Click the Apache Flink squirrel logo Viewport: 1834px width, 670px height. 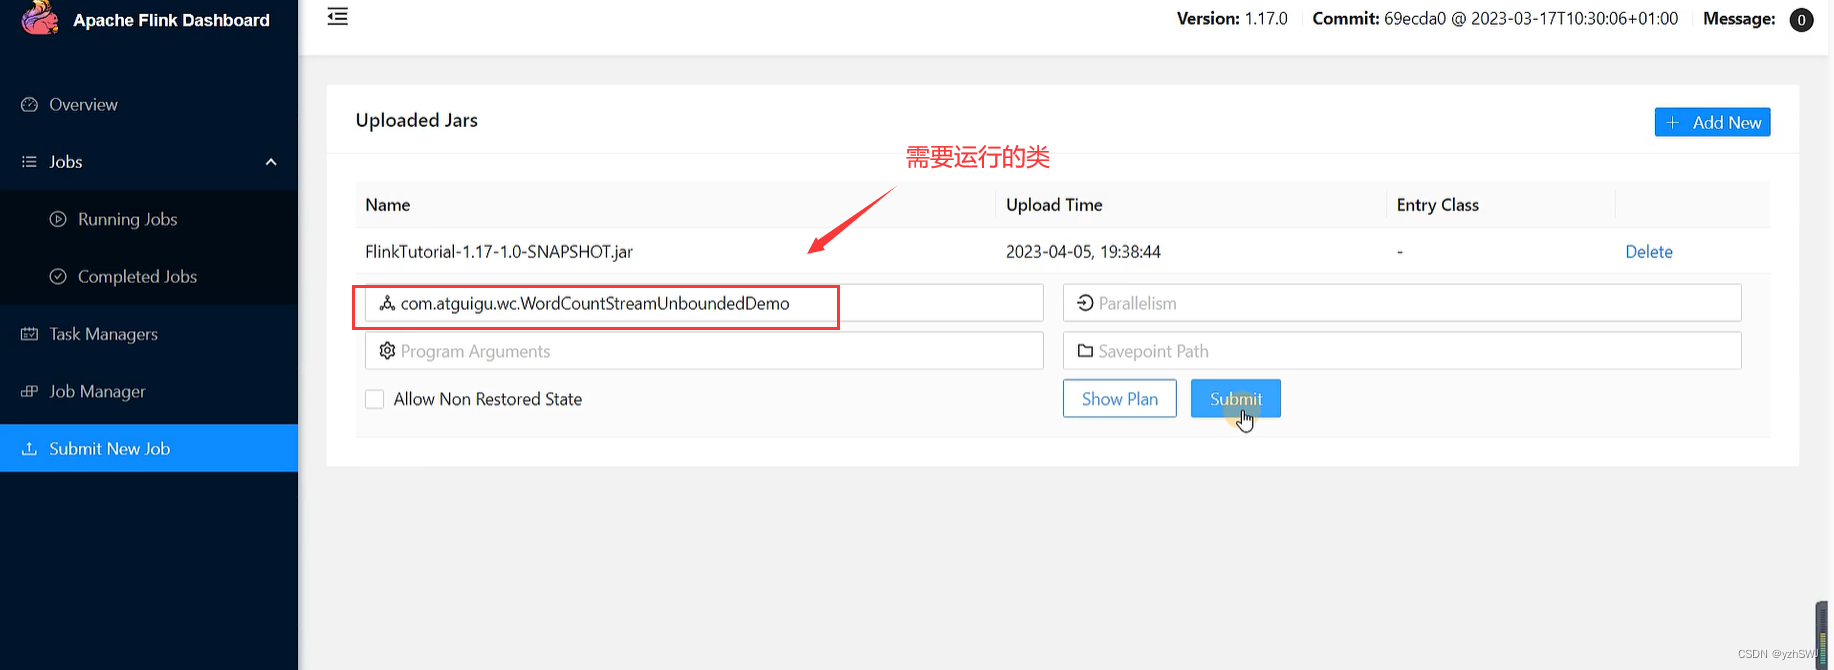[x=40, y=18]
